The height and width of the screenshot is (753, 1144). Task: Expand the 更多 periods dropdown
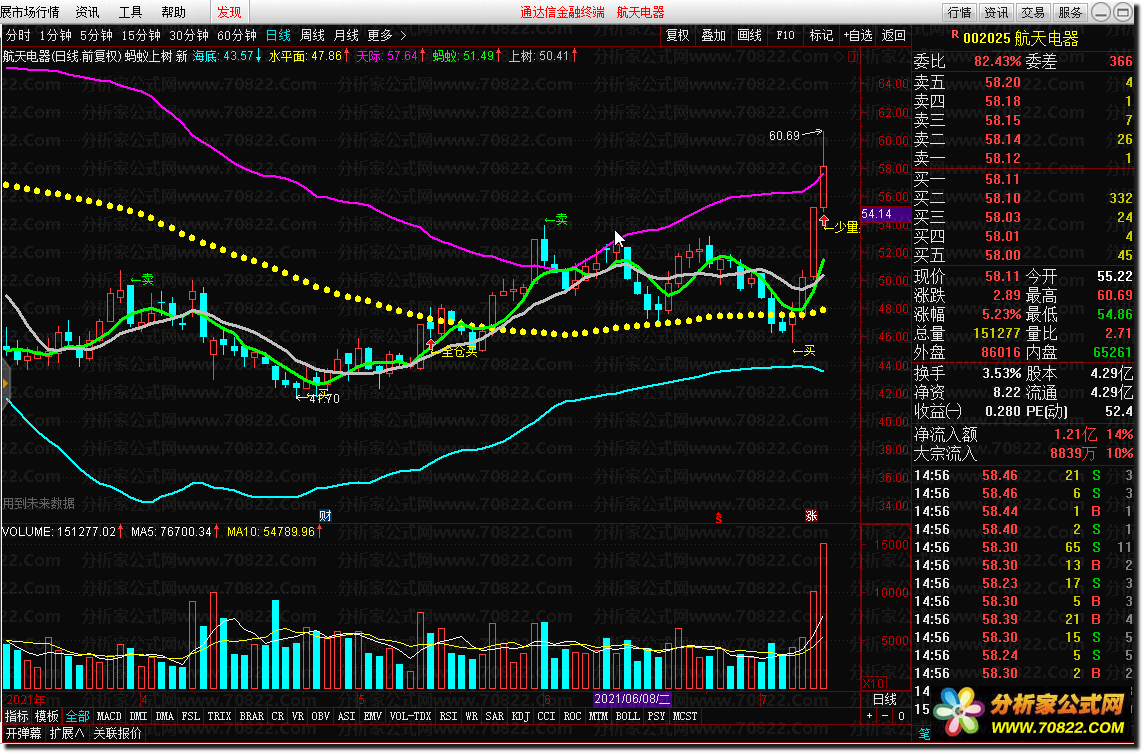coord(387,35)
